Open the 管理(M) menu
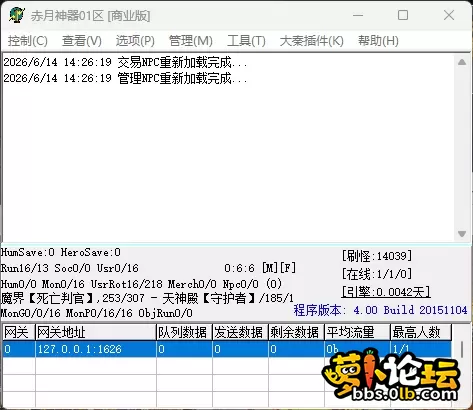This screenshot has width=473, height=410. (x=191, y=41)
